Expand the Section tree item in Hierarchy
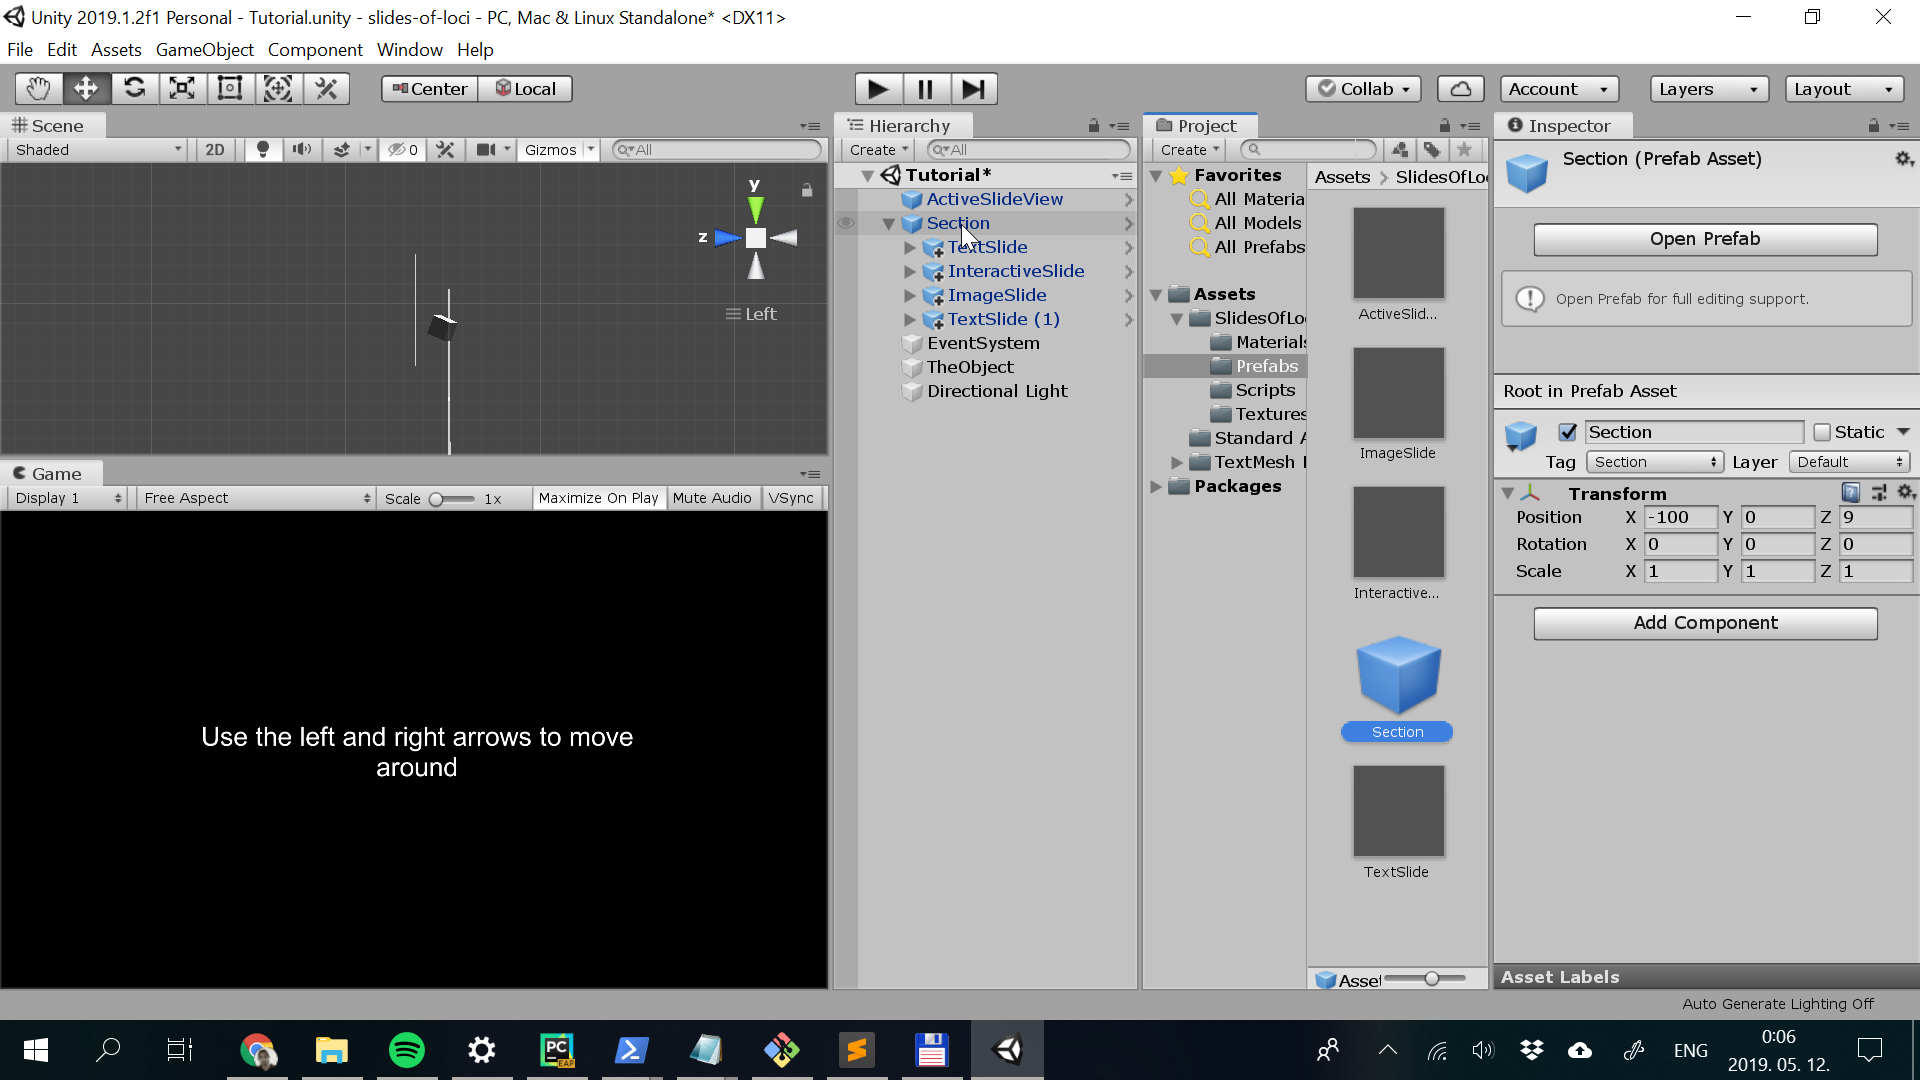This screenshot has height=1080, width=1920. (889, 223)
